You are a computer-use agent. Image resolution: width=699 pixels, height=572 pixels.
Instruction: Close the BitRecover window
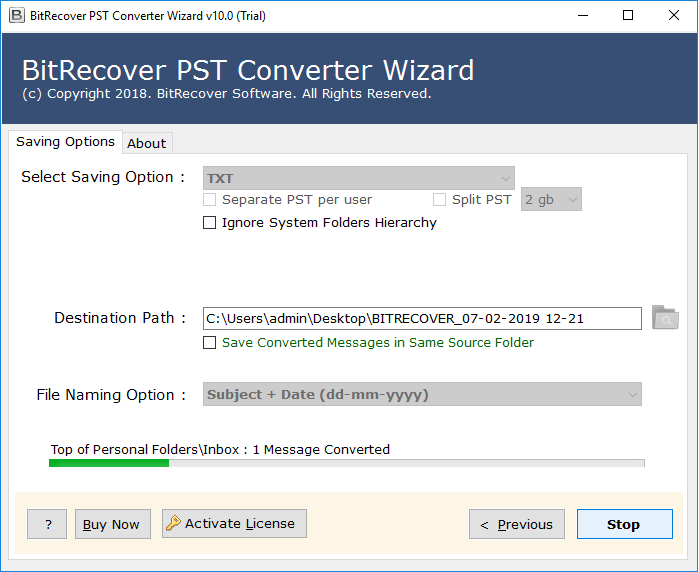pyautogui.click(x=674, y=16)
